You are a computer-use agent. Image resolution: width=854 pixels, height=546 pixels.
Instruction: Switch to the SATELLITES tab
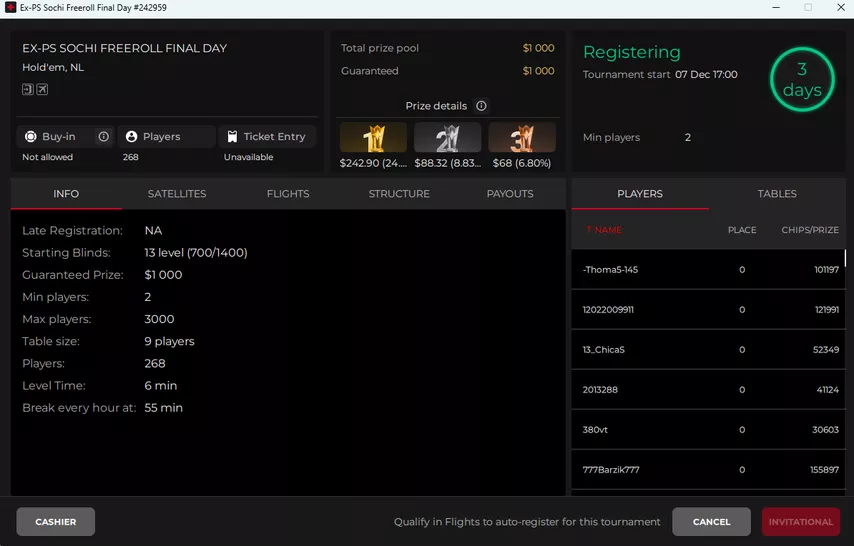coord(177,194)
